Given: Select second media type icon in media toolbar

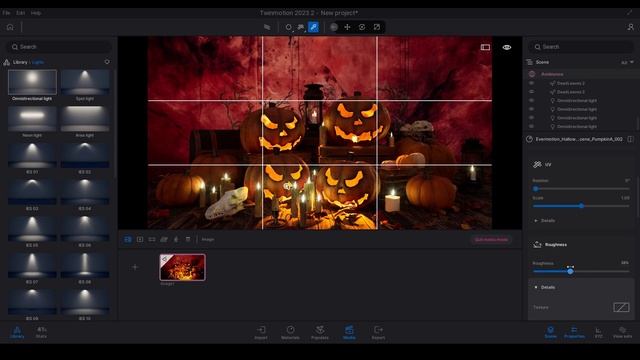Looking at the screenshot, I should [x=140, y=239].
